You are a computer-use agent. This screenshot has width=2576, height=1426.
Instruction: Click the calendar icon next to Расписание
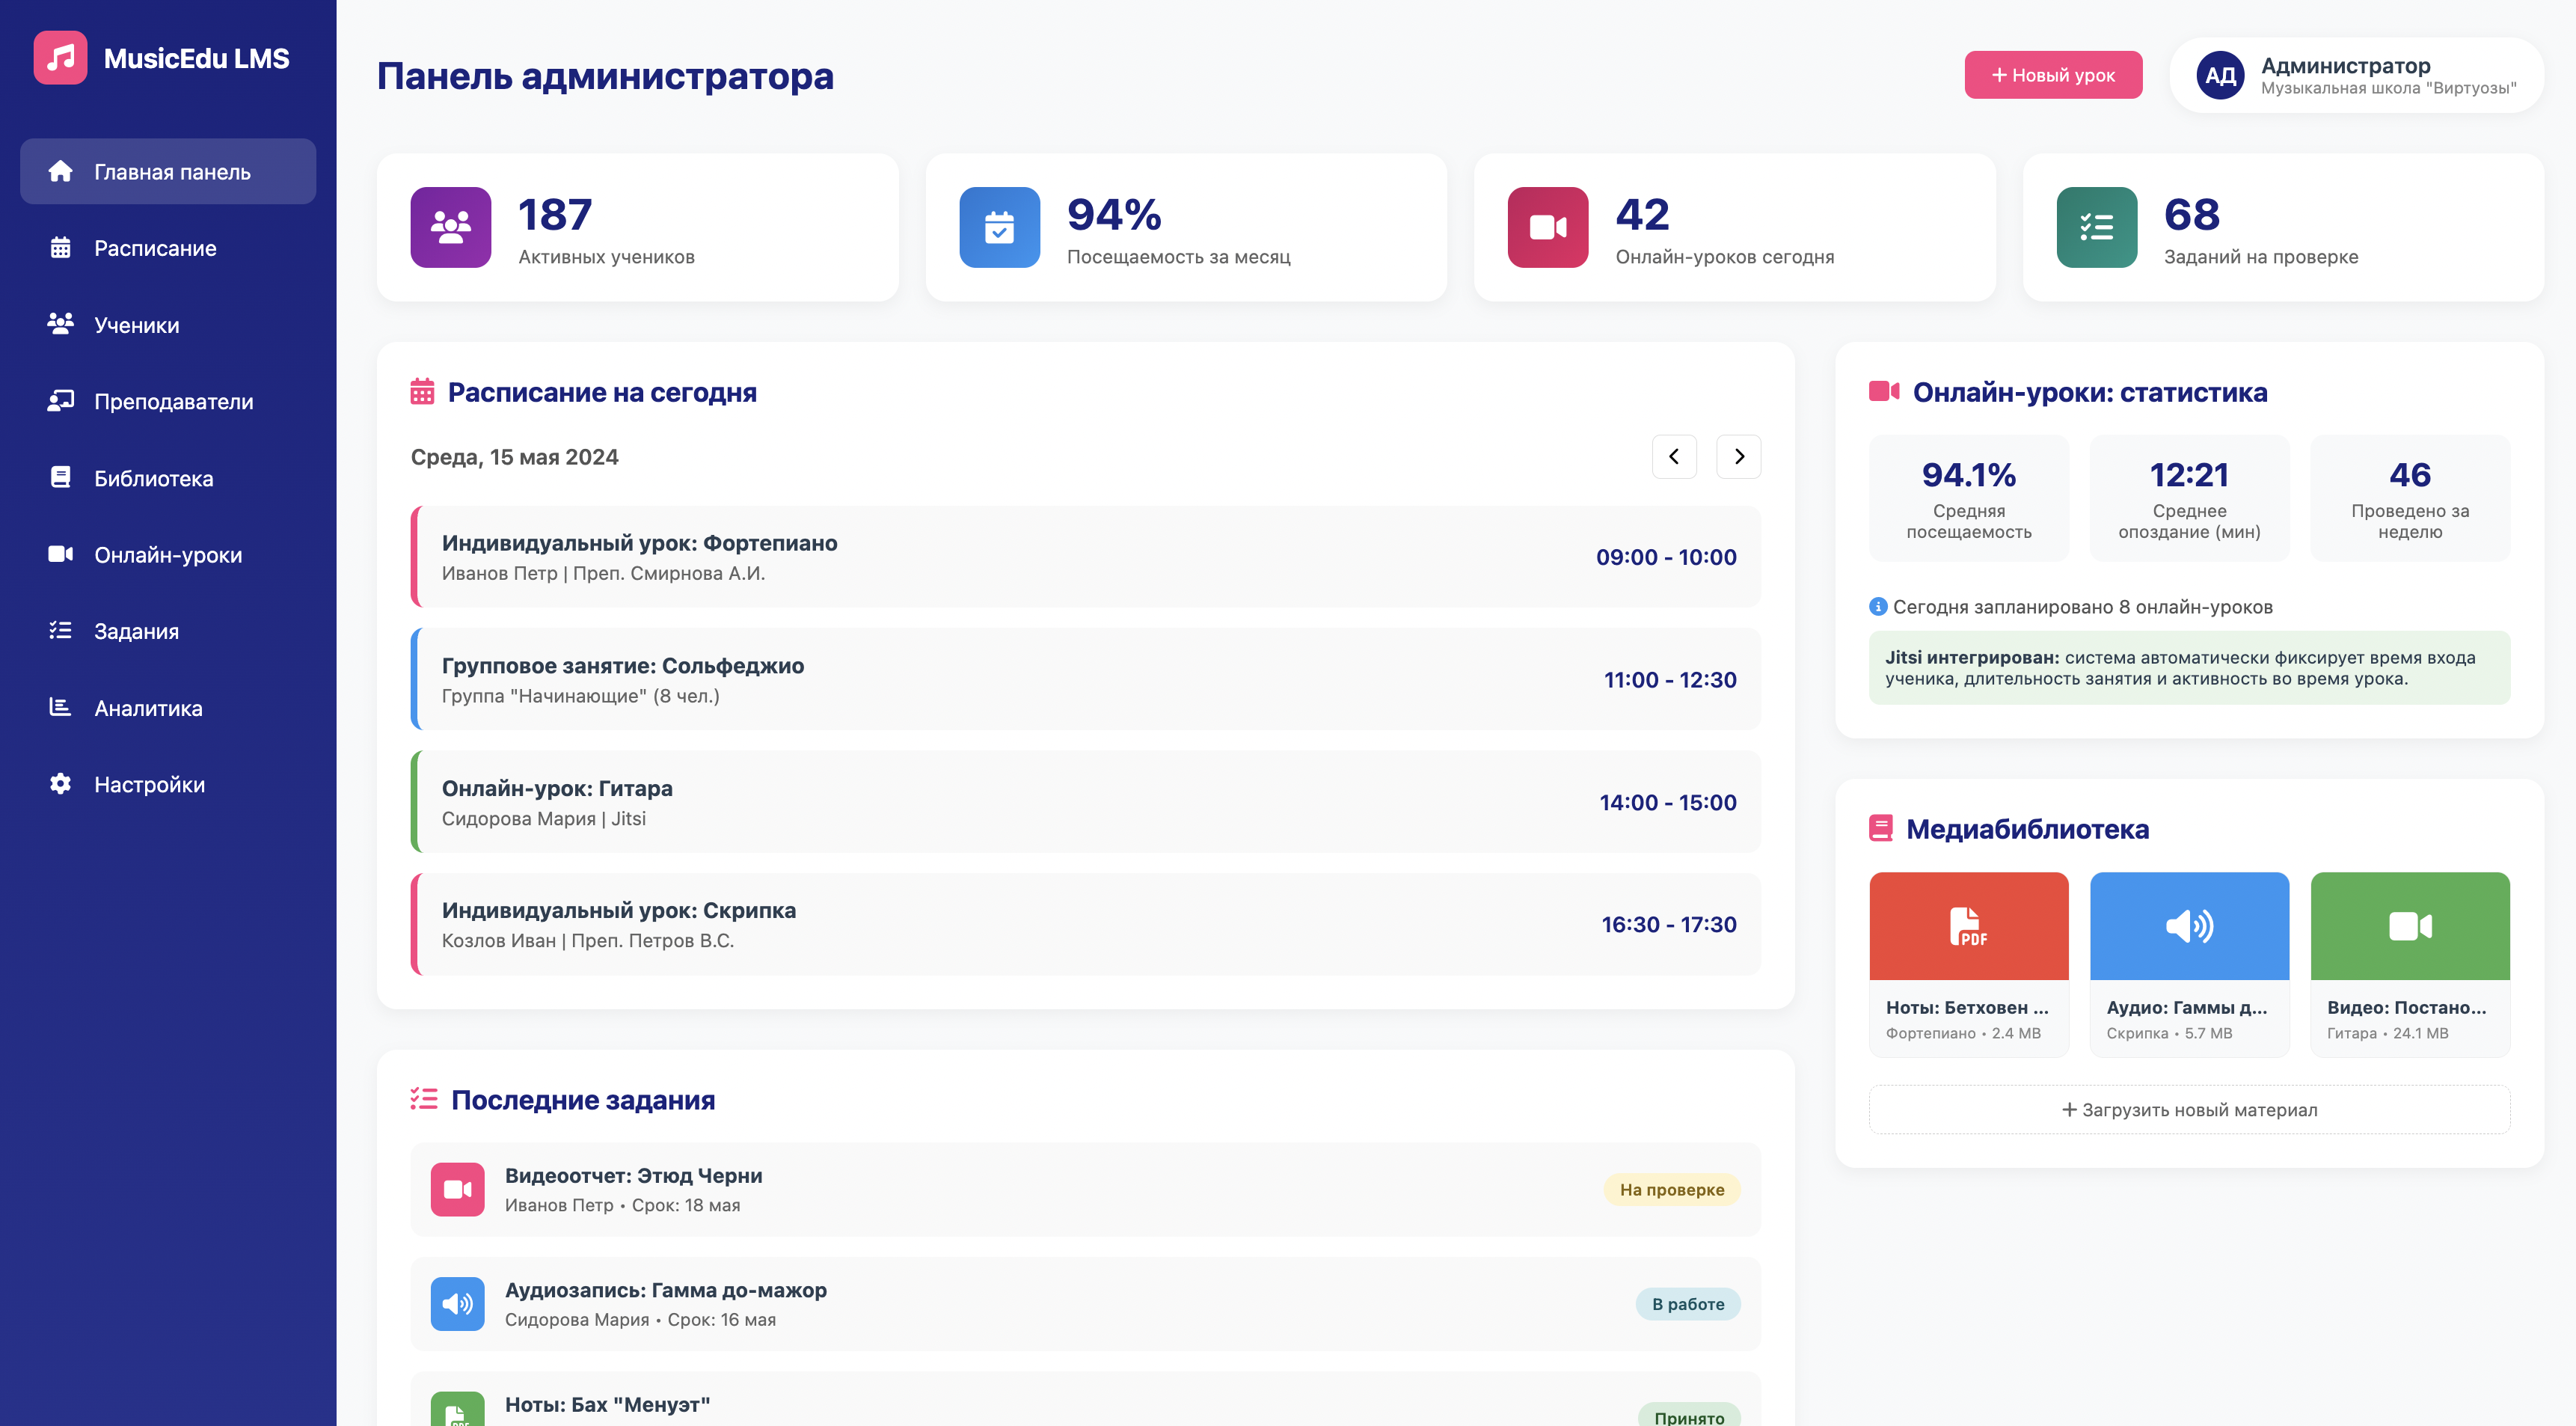pyautogui.click(x=60, y=247)
